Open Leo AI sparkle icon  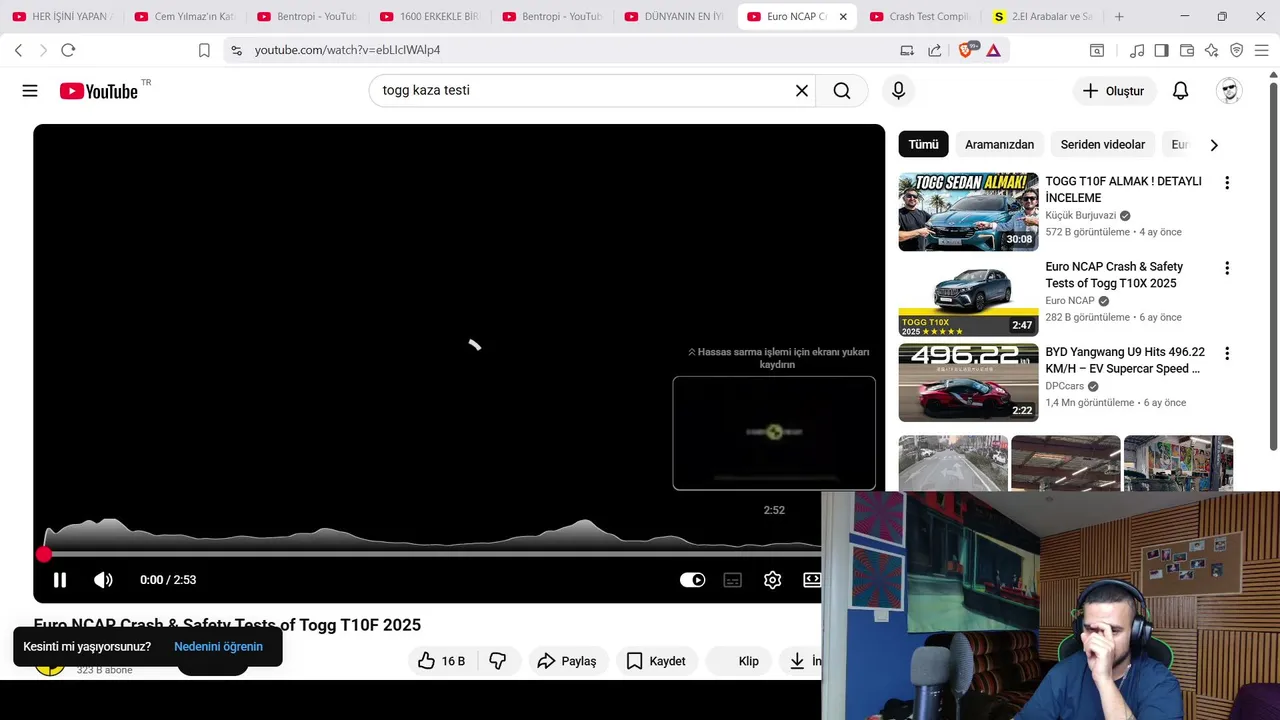[x=1211, y=50]
